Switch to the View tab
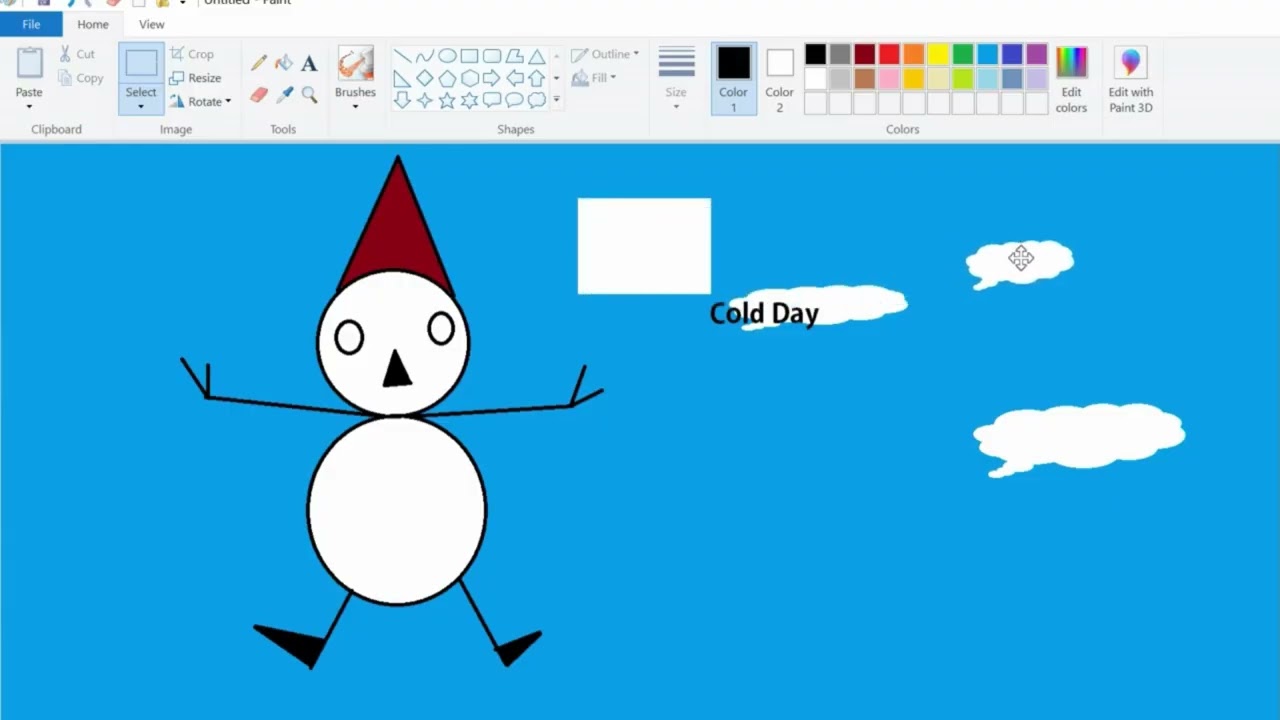 click(152, 24)
